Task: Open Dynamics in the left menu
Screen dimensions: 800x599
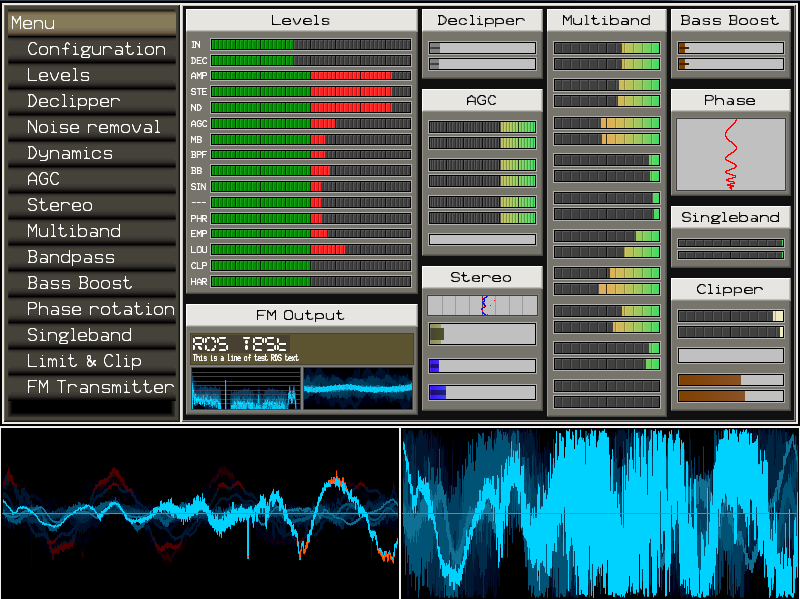Action: point(92,154)
